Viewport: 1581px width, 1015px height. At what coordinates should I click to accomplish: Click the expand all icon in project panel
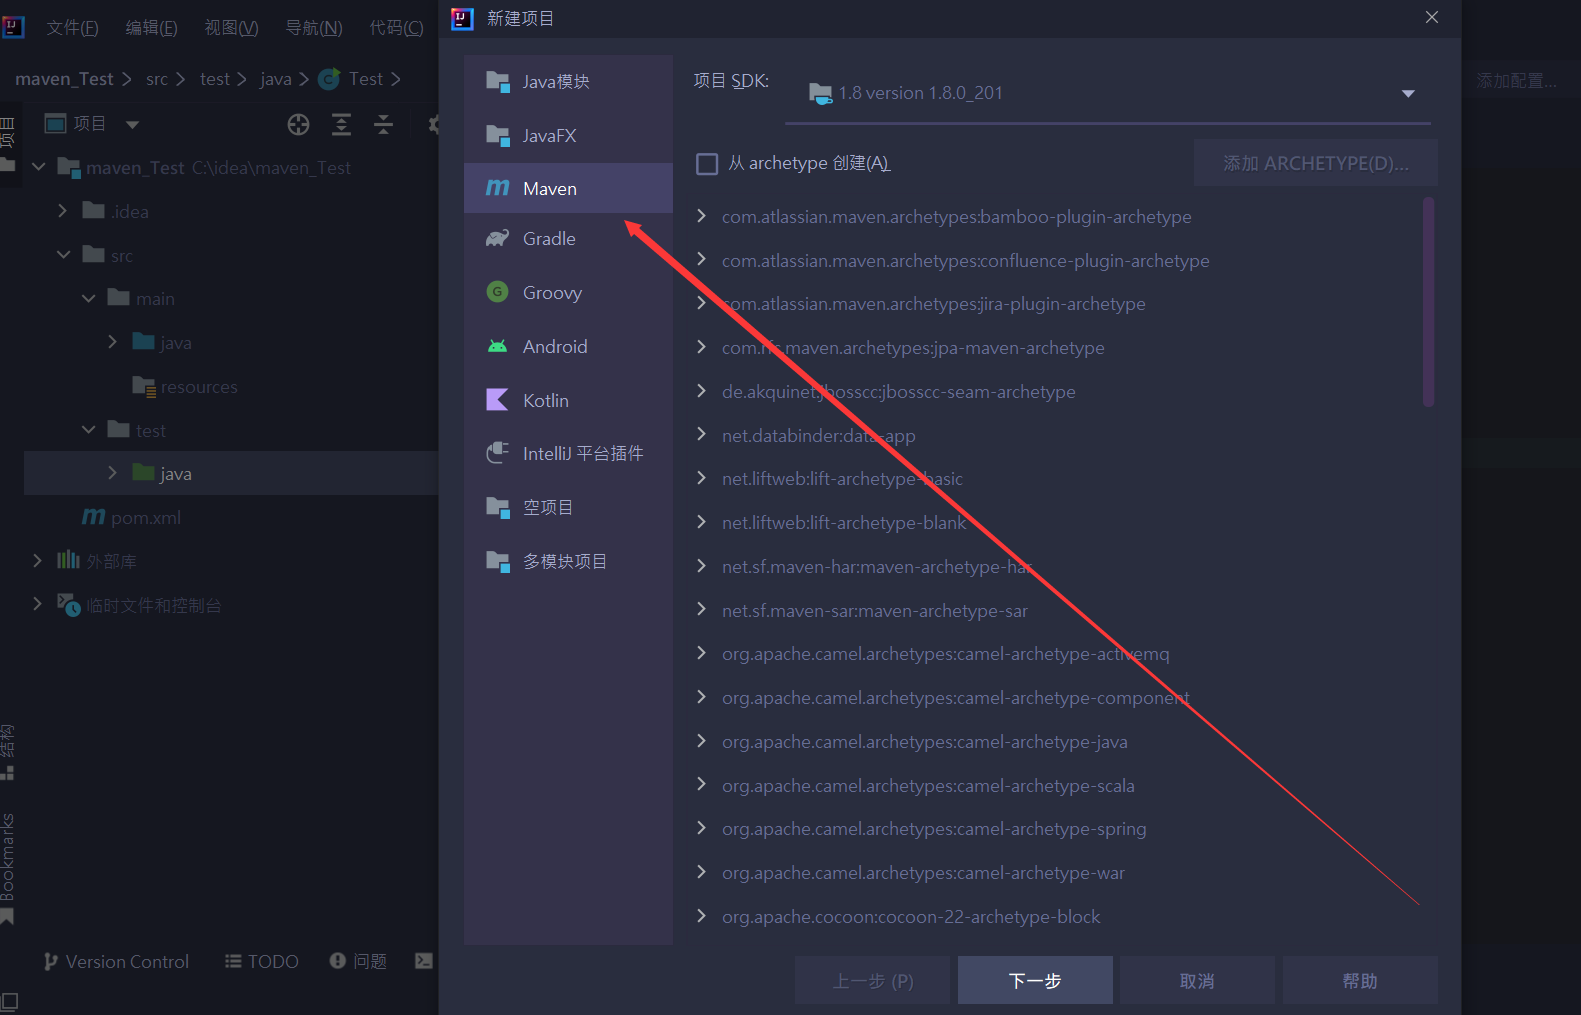[x=341, y=124]
